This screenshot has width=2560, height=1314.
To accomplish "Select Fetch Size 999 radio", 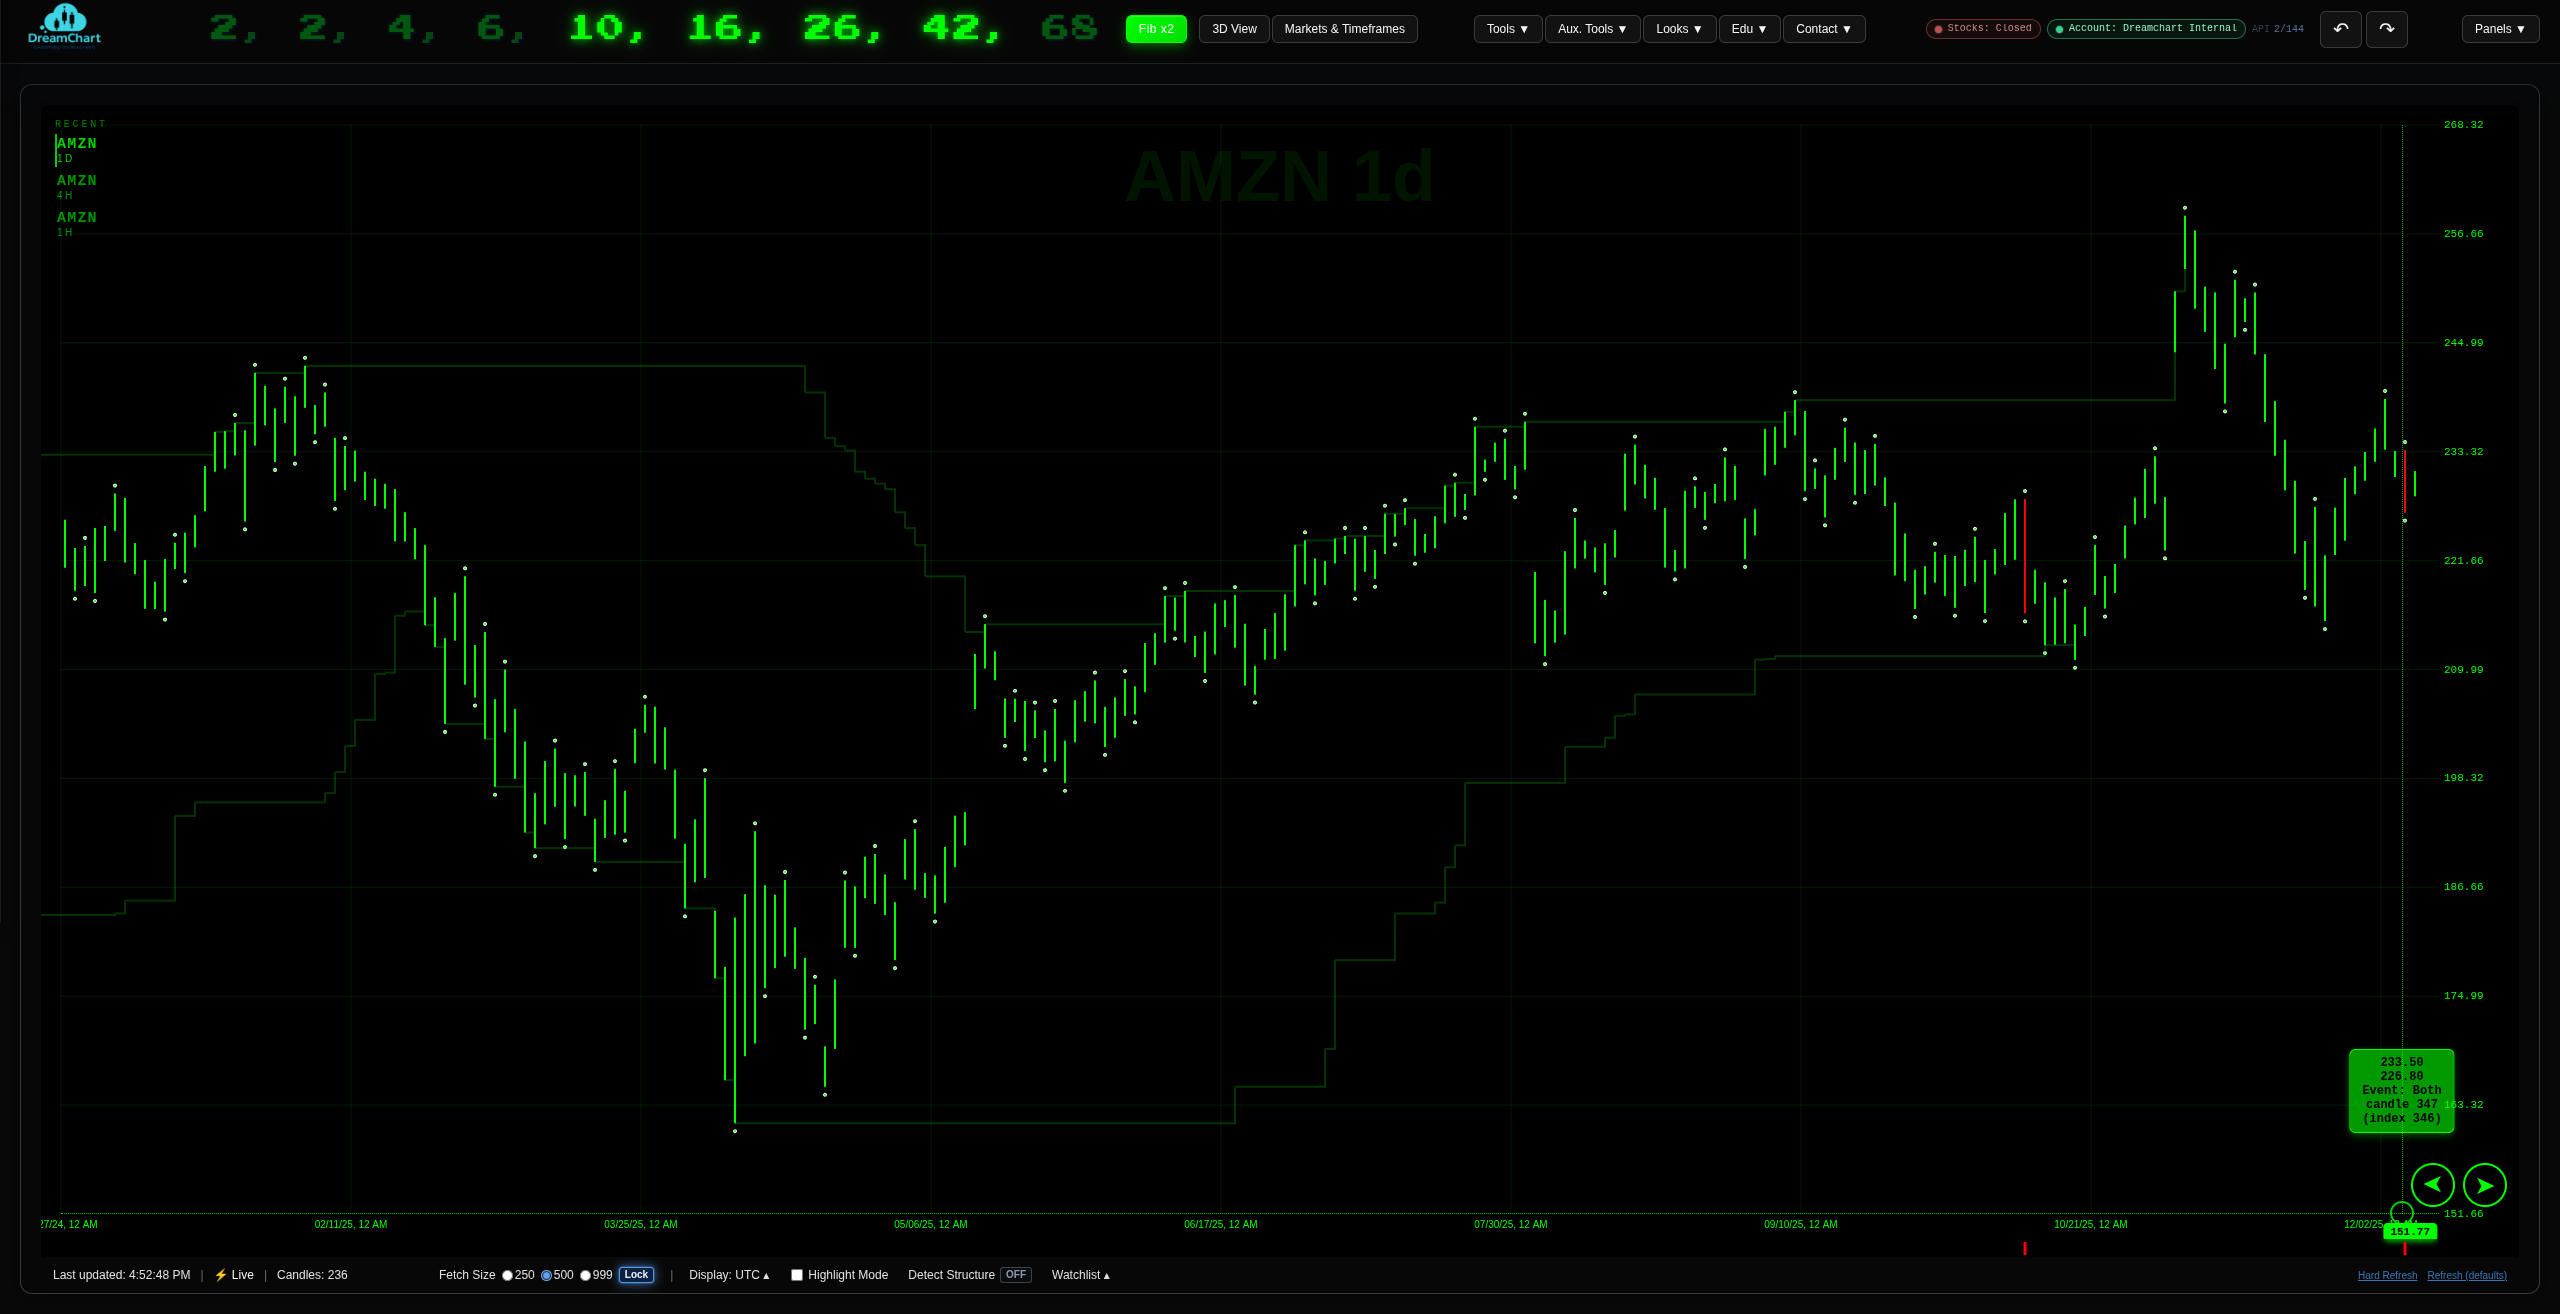I will pyautogui.click(x=585, y=1275).
